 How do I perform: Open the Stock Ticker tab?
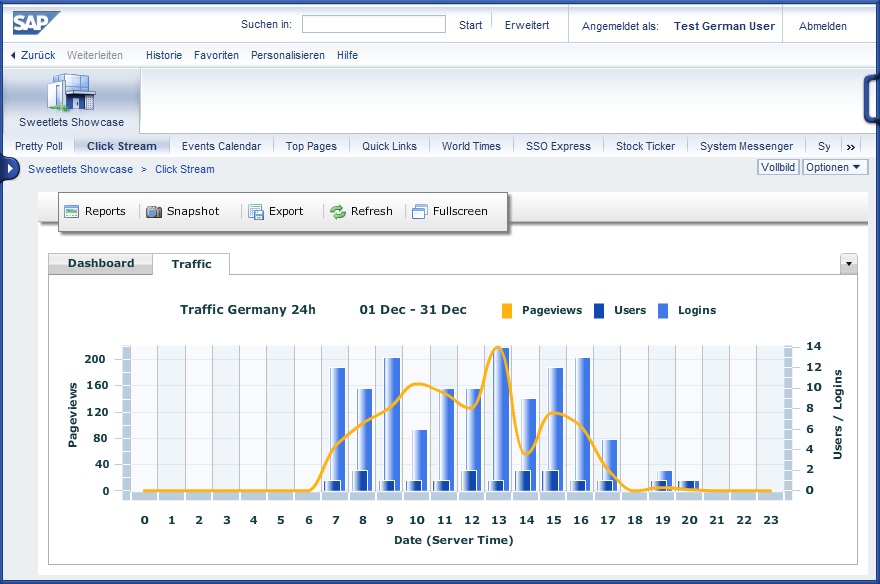[645, 146]
